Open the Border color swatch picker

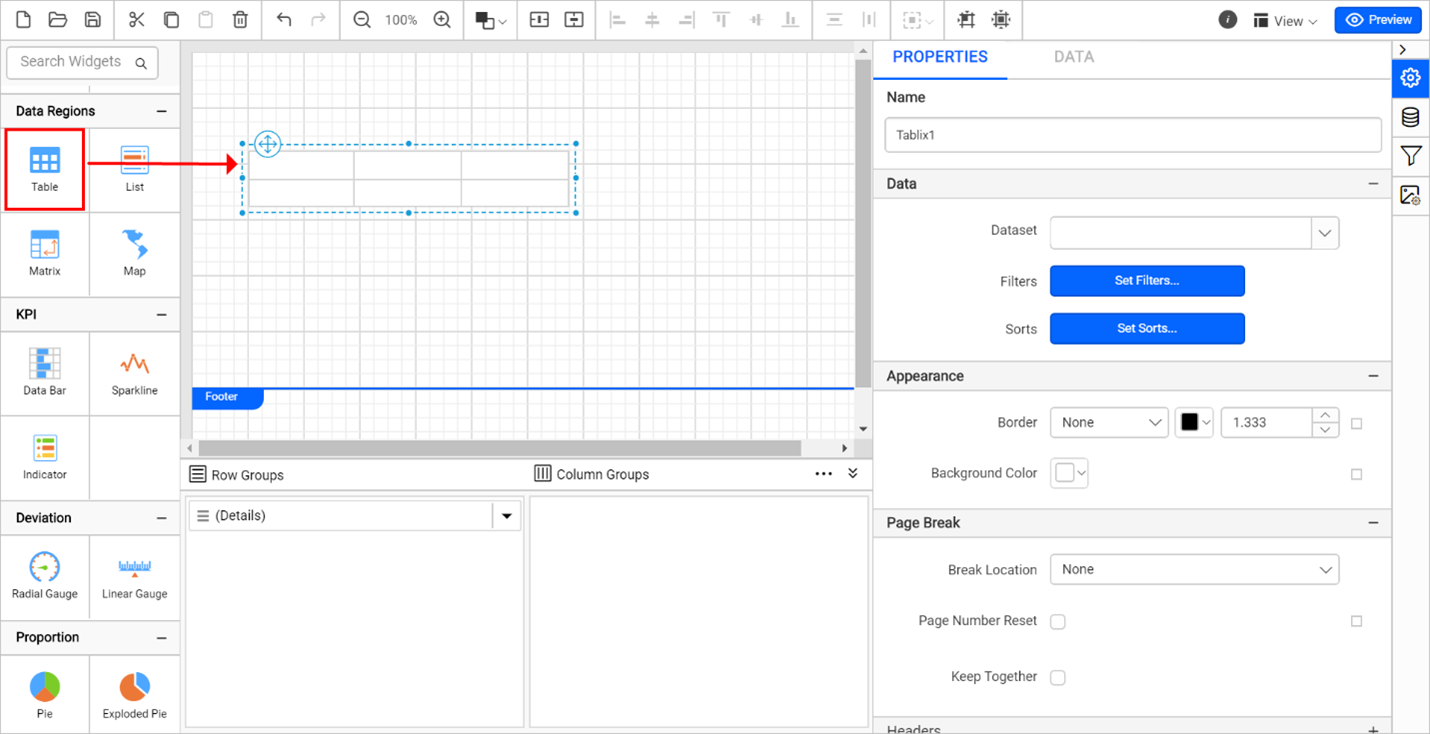[x=1194, y=422]
